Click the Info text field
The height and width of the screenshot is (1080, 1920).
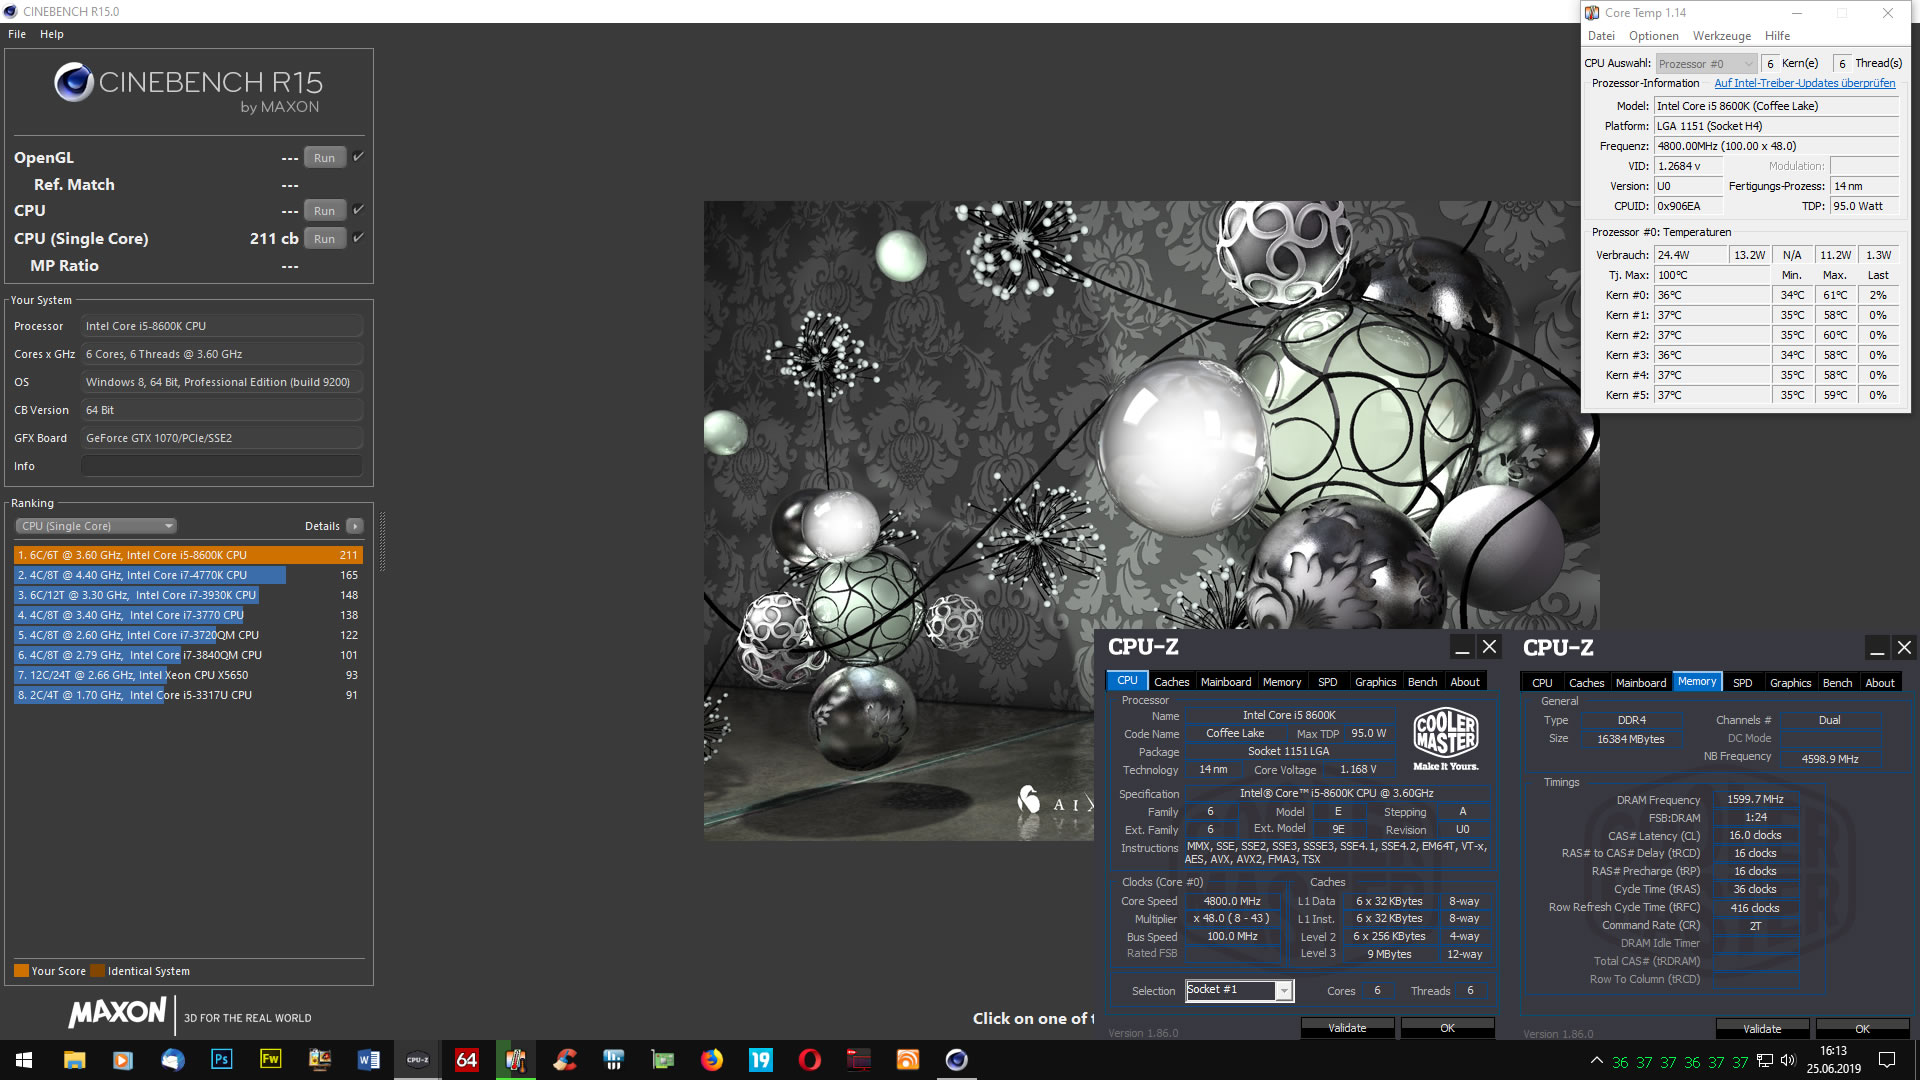[221, 466]
